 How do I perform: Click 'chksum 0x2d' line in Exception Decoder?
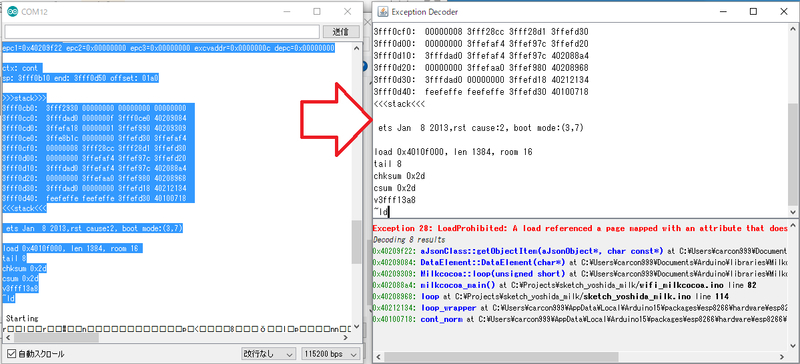399,176
